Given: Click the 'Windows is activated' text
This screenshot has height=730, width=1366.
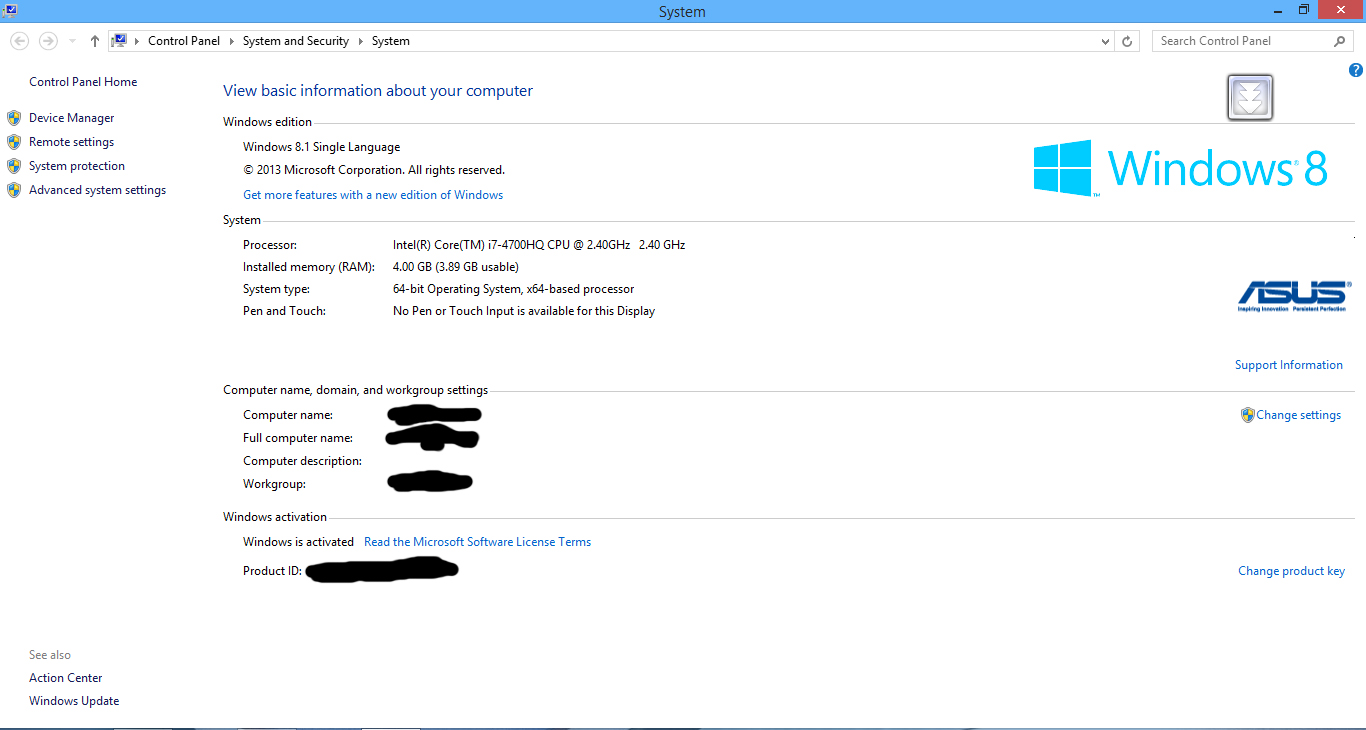Looking at the screenshot, I should pyautogui.click(x=298, y=542).
